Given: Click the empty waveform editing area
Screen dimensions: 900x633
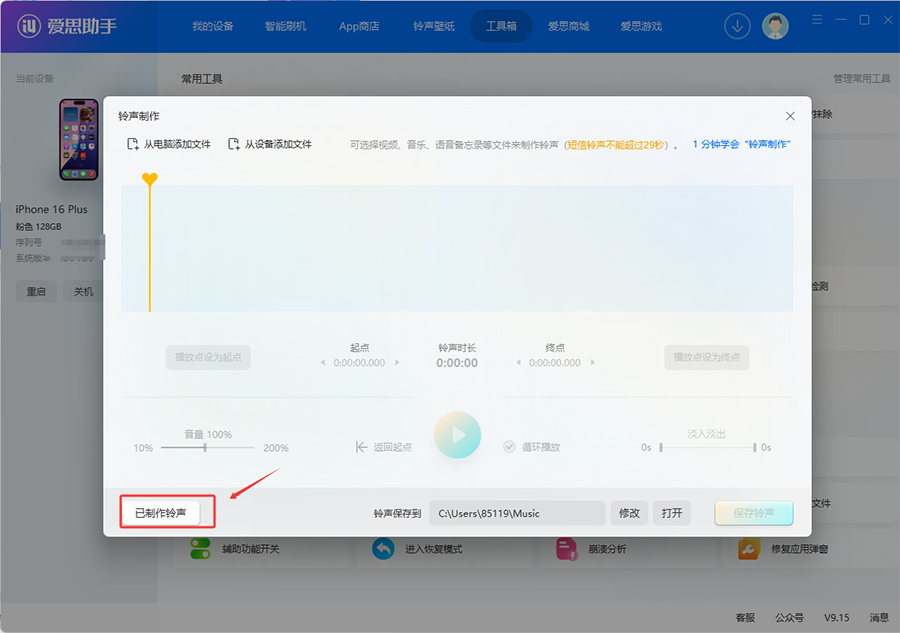Looking at the screenshot, I should click(457, 248).
